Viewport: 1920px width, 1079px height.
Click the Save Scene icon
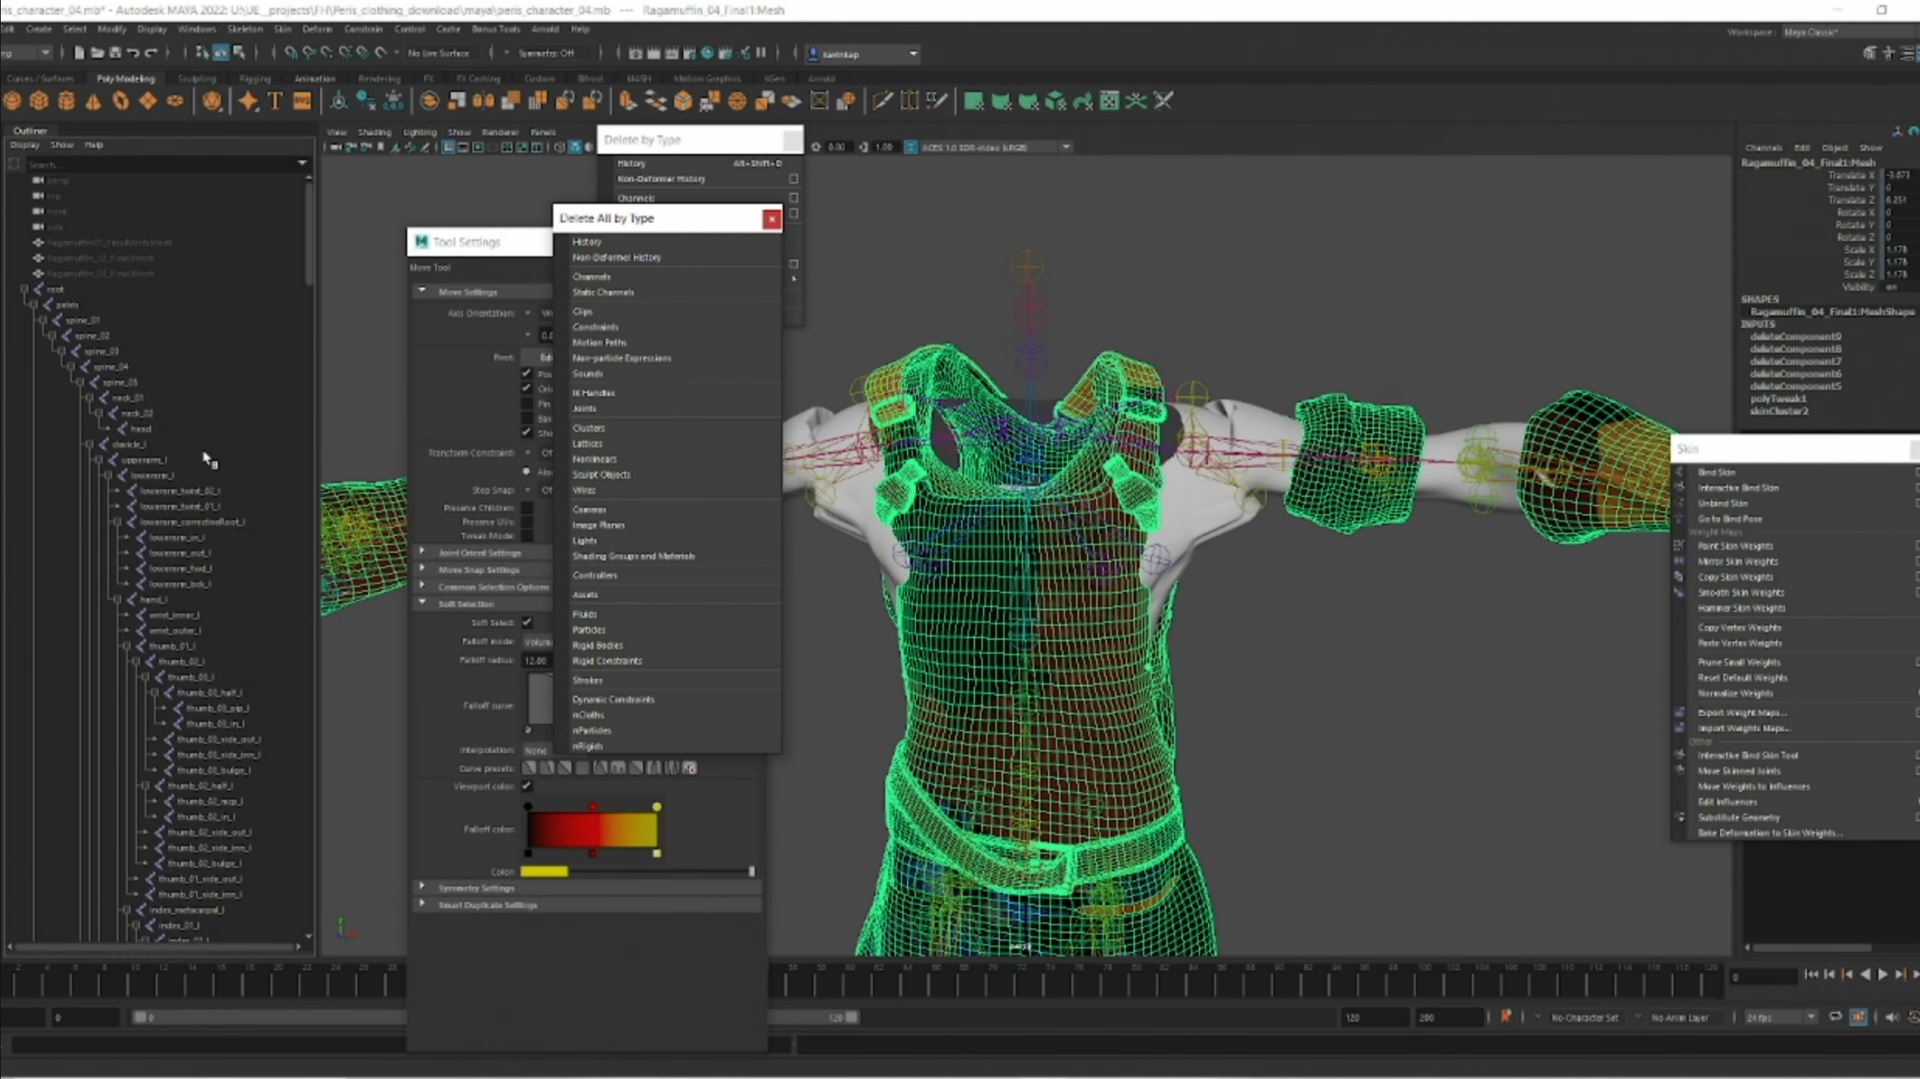[x=115, y=53]
